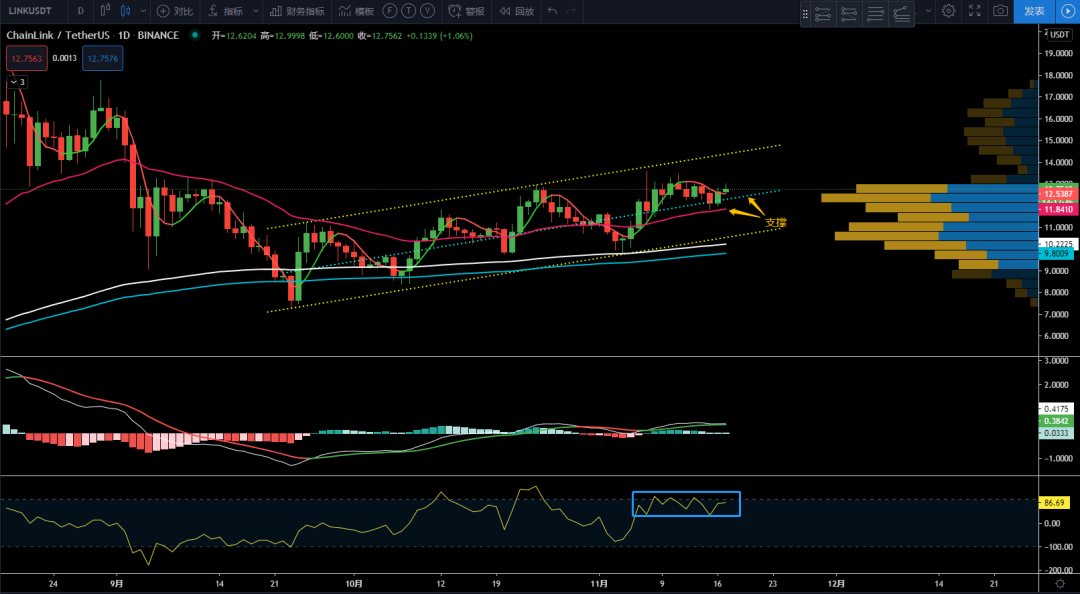Enter fullscreen mode
Screen dimensions: 1080x594
pyautogui.click(x=975, y=12)
